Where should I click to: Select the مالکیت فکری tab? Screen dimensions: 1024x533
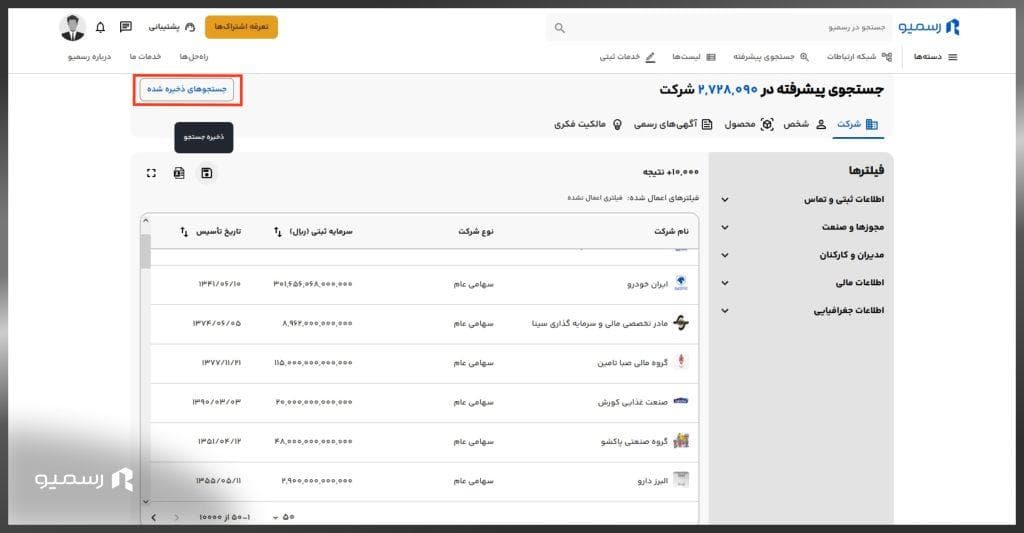pyautogui.click(x=588, y=124)
